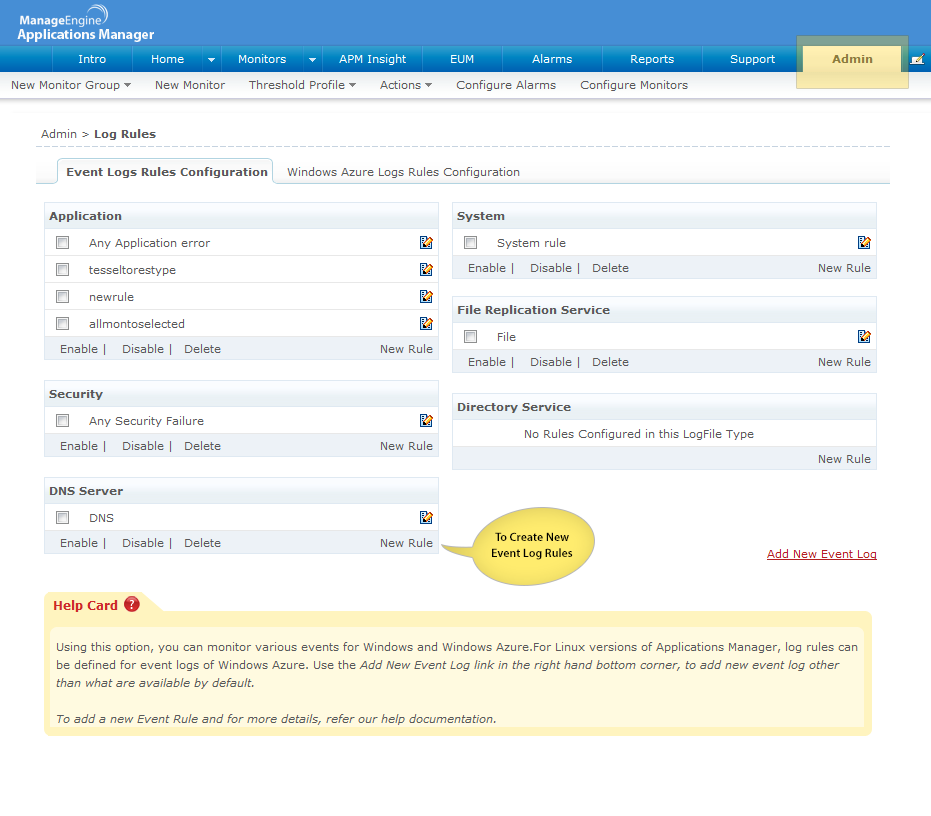Open the Help Card question icon
This screenshot has height=816, width=931.
[132, 605]
